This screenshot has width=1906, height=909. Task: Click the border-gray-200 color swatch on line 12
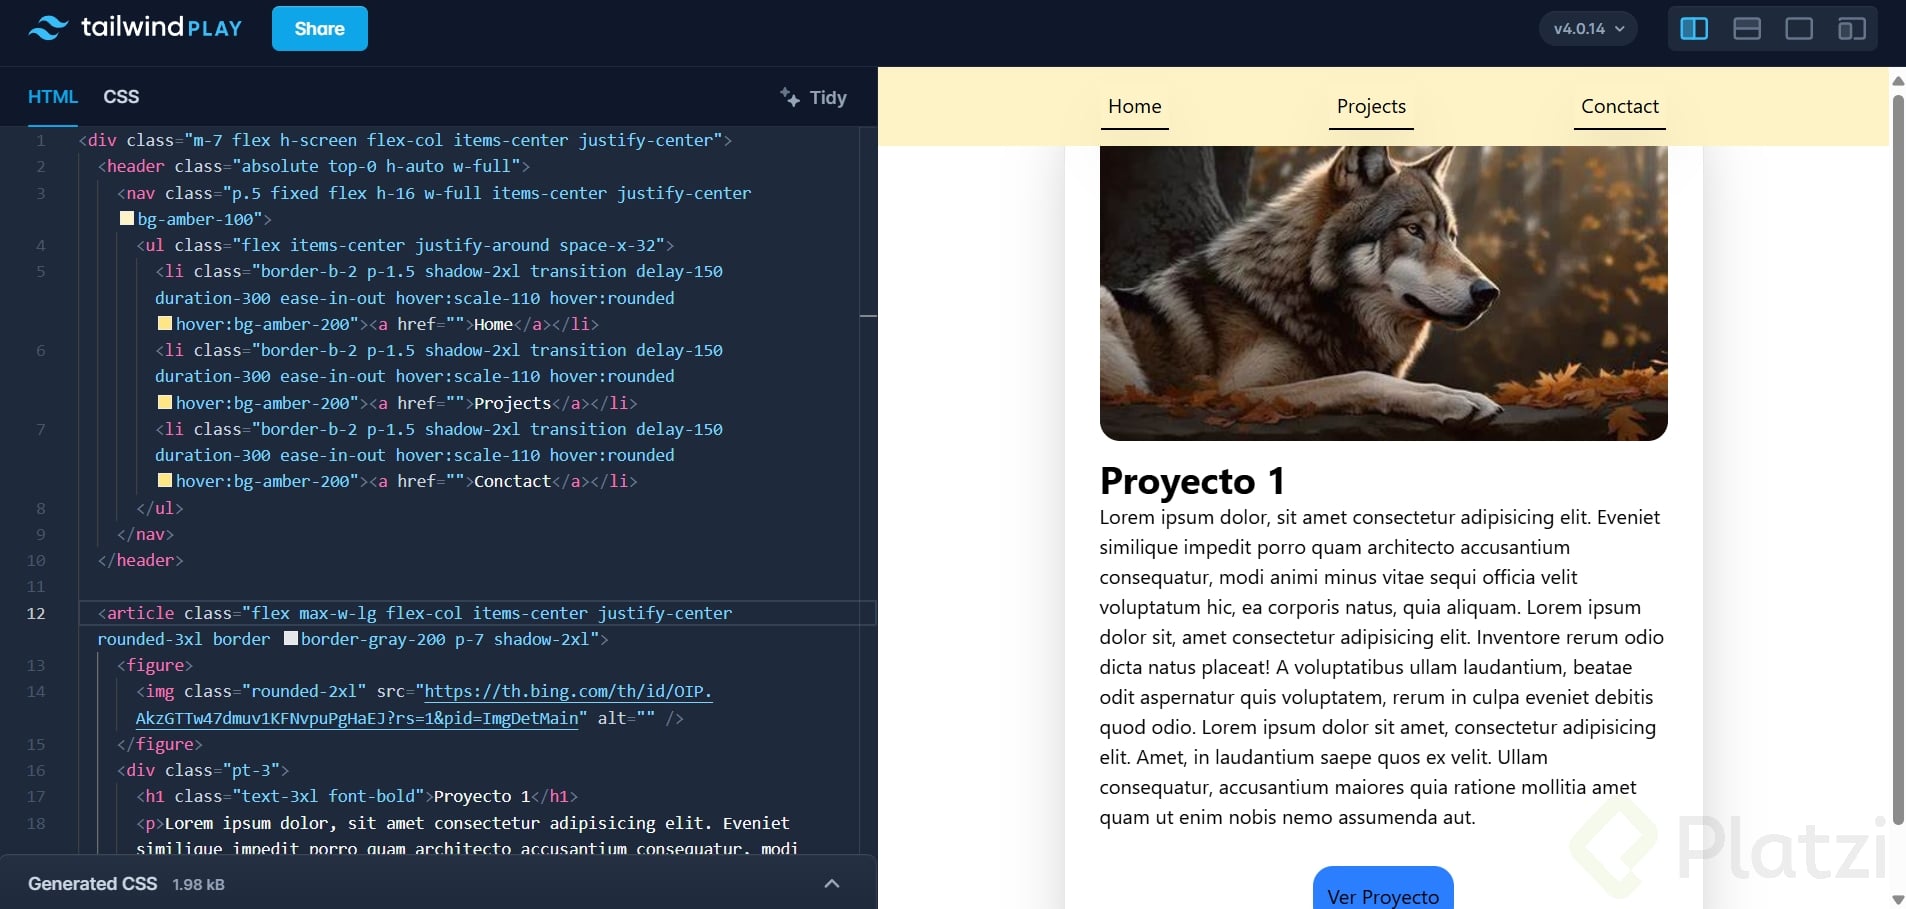point(289,638)
